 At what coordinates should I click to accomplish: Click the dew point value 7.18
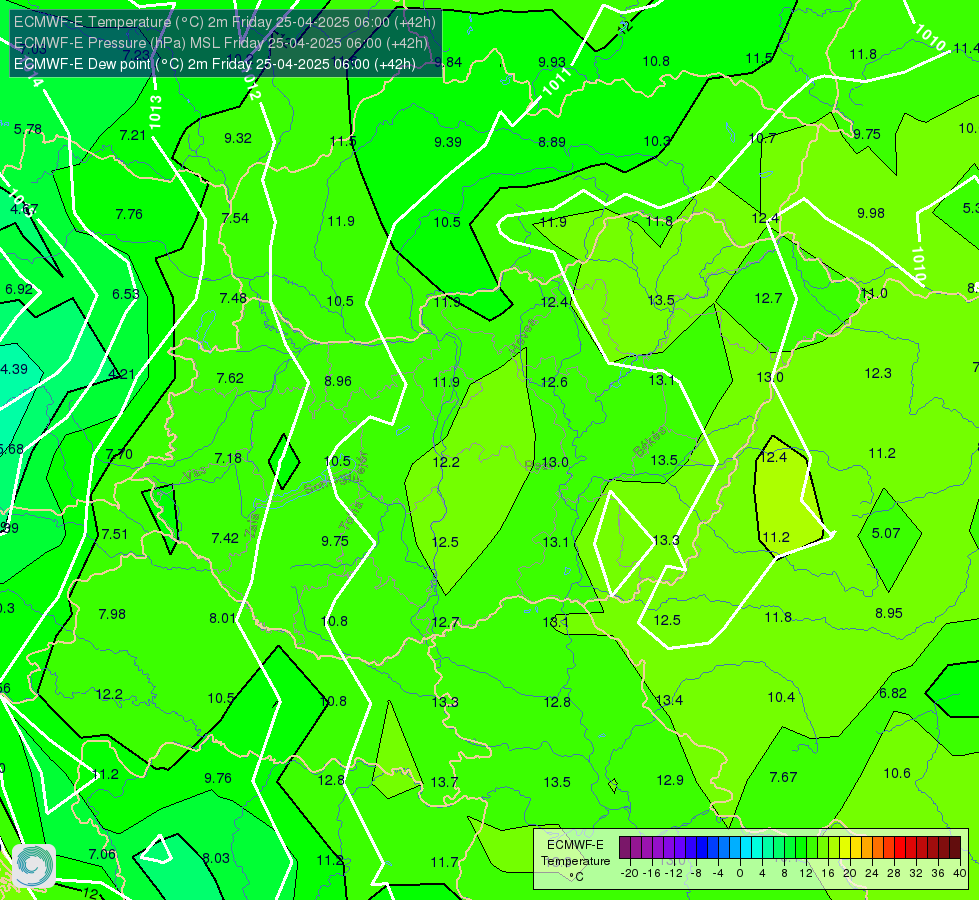click(x=229, y=458)
